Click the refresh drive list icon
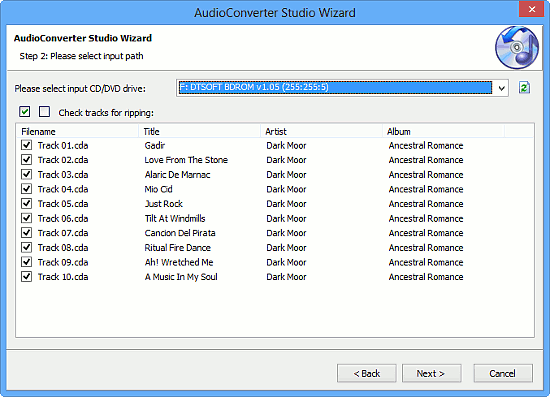This screenshot has height=397, width=550. [524, 88]
